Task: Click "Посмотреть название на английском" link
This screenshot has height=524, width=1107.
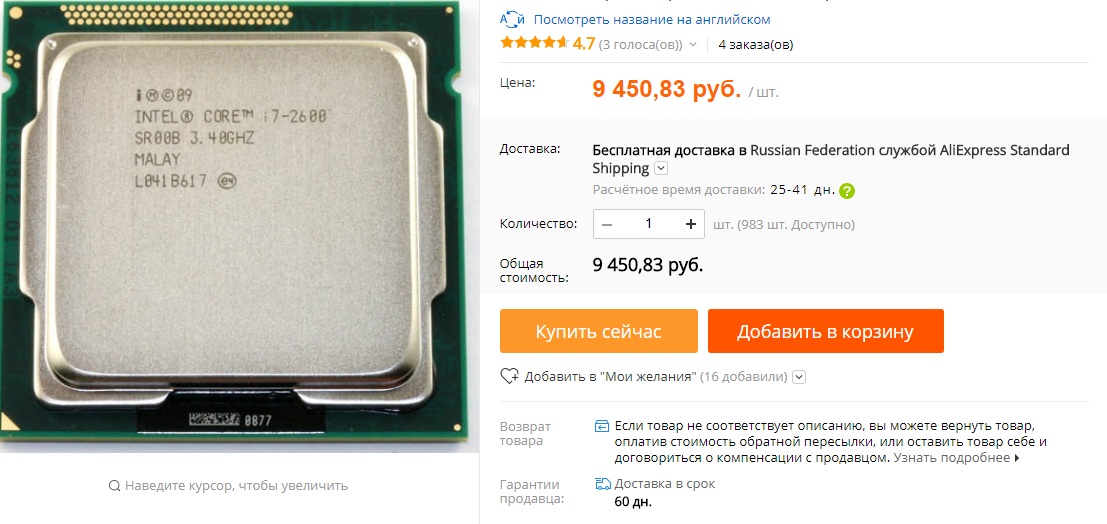Action: (652, 20)
